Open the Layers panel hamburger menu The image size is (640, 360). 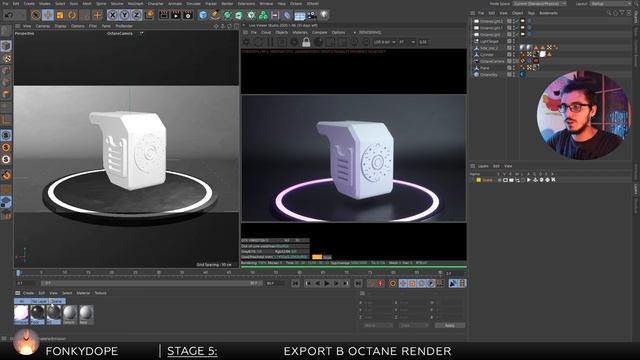click(x=473, y=166)
